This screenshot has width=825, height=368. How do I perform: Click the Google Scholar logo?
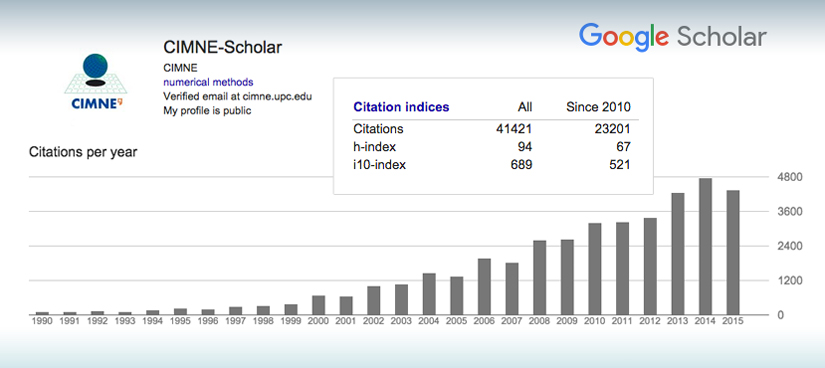[x=672, y=37]
